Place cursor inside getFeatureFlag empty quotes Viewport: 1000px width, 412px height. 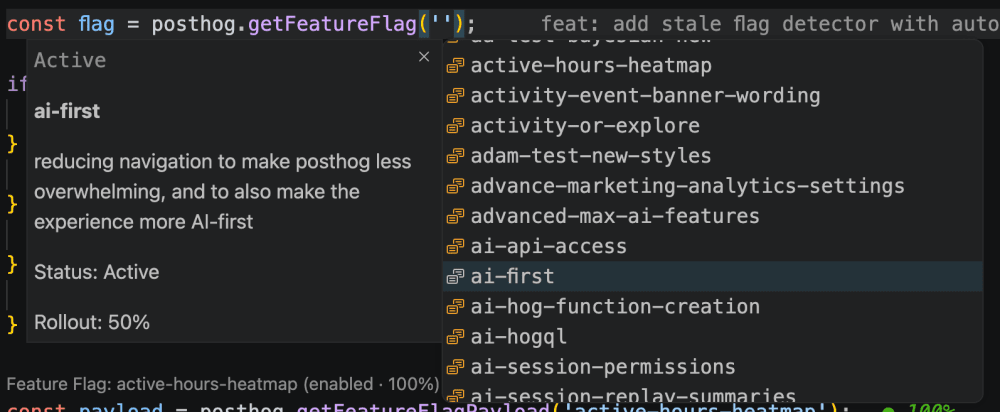point(441,25)
